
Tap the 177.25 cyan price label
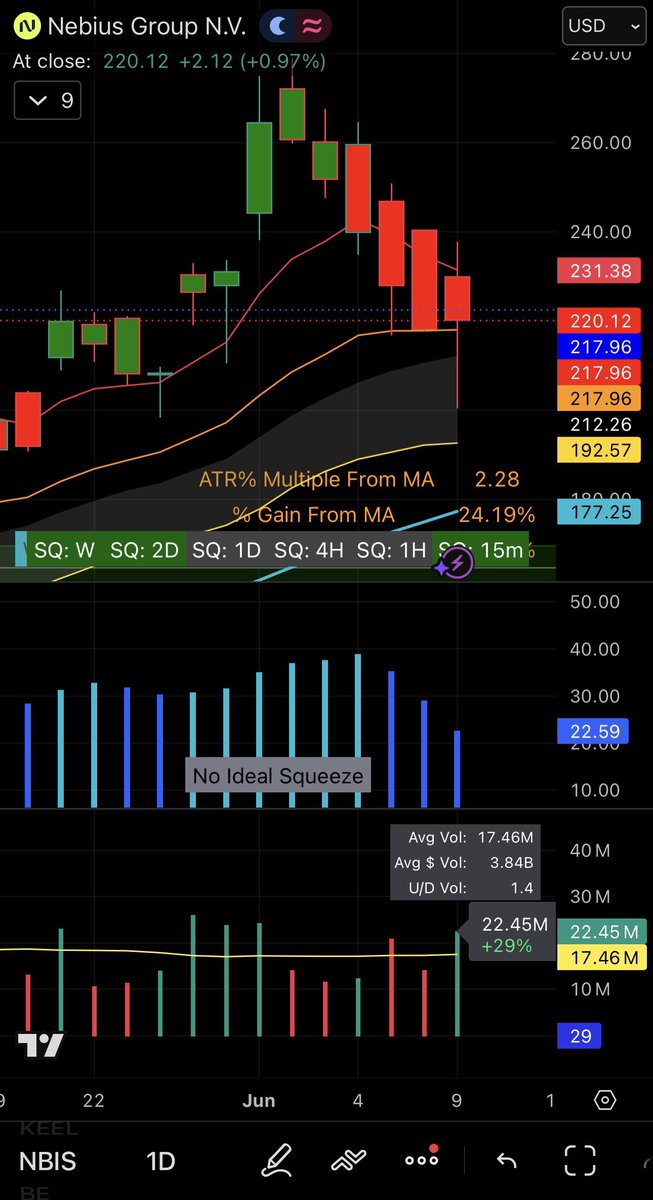(x=598, y=511)
